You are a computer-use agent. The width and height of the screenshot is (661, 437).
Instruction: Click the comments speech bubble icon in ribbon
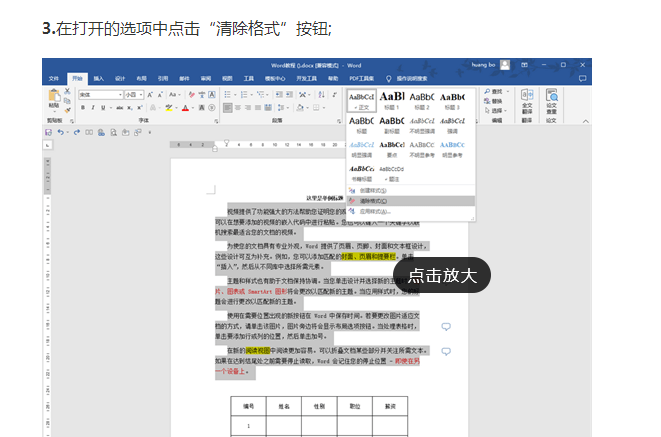pyautogui.click(x=583, y=78)
